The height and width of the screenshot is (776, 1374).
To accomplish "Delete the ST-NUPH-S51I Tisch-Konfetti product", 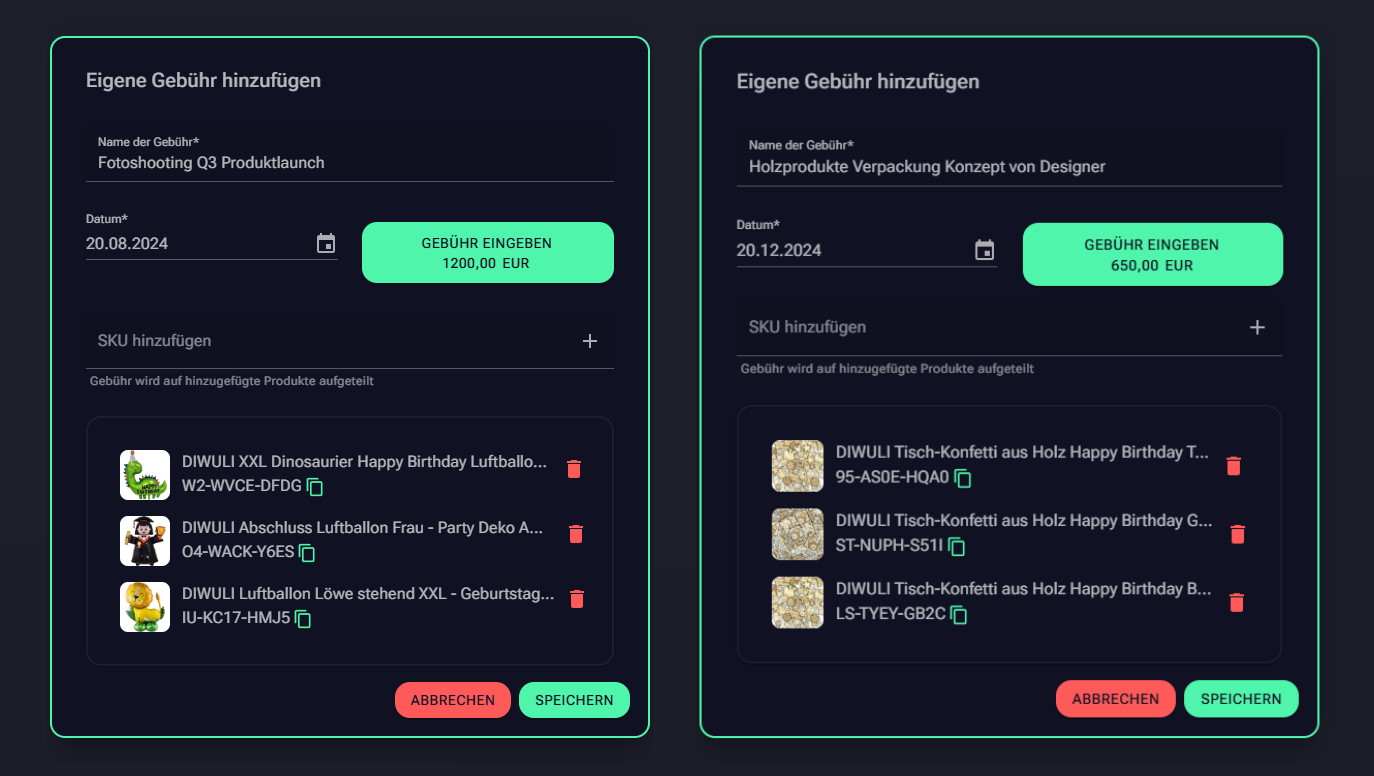I will pyautogui.click(x=1237, y=534).
